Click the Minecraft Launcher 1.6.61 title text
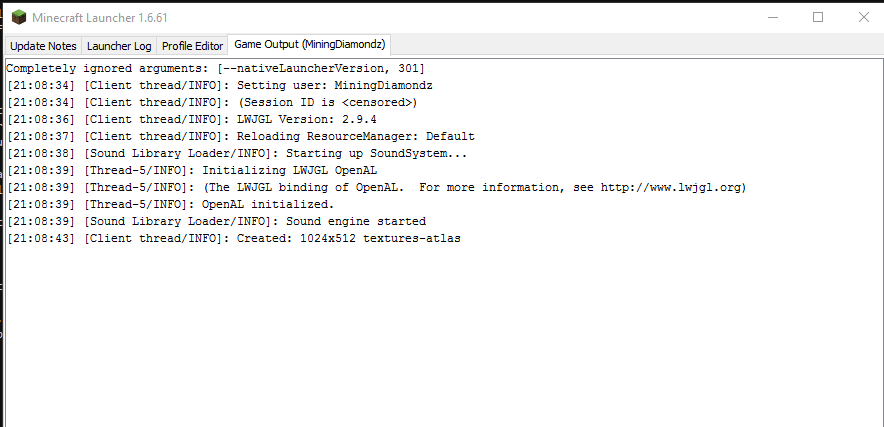The image size is (884, 427). pos(100,18)
